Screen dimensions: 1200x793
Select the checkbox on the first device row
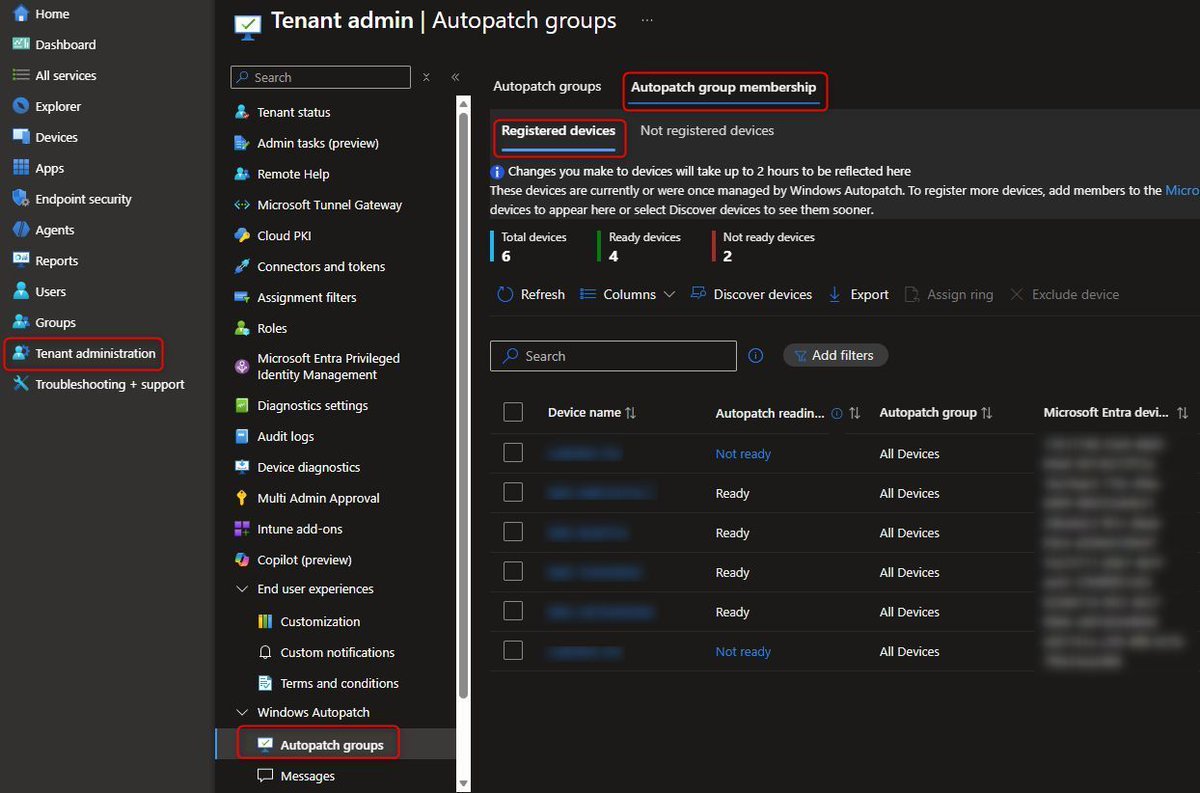tap(513, 452)
